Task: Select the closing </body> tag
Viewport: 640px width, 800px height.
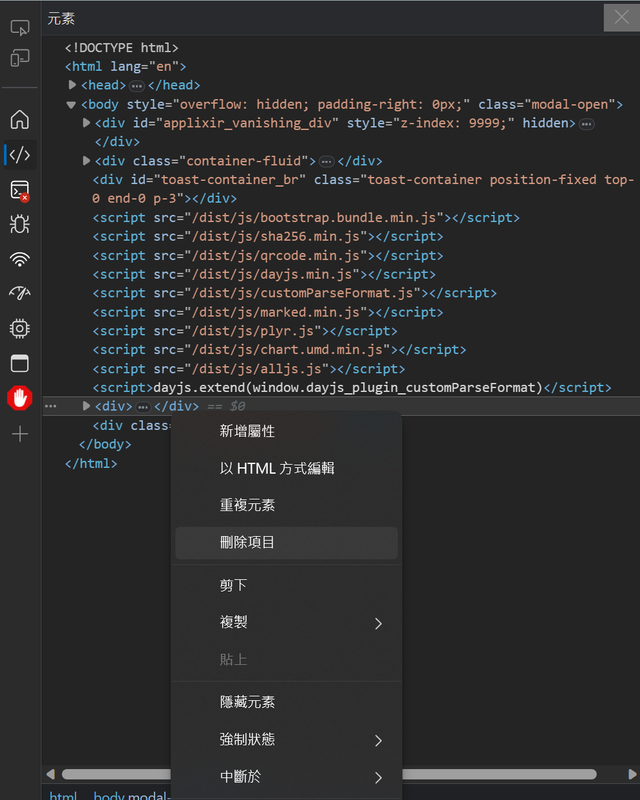Action: click(105, 444)
